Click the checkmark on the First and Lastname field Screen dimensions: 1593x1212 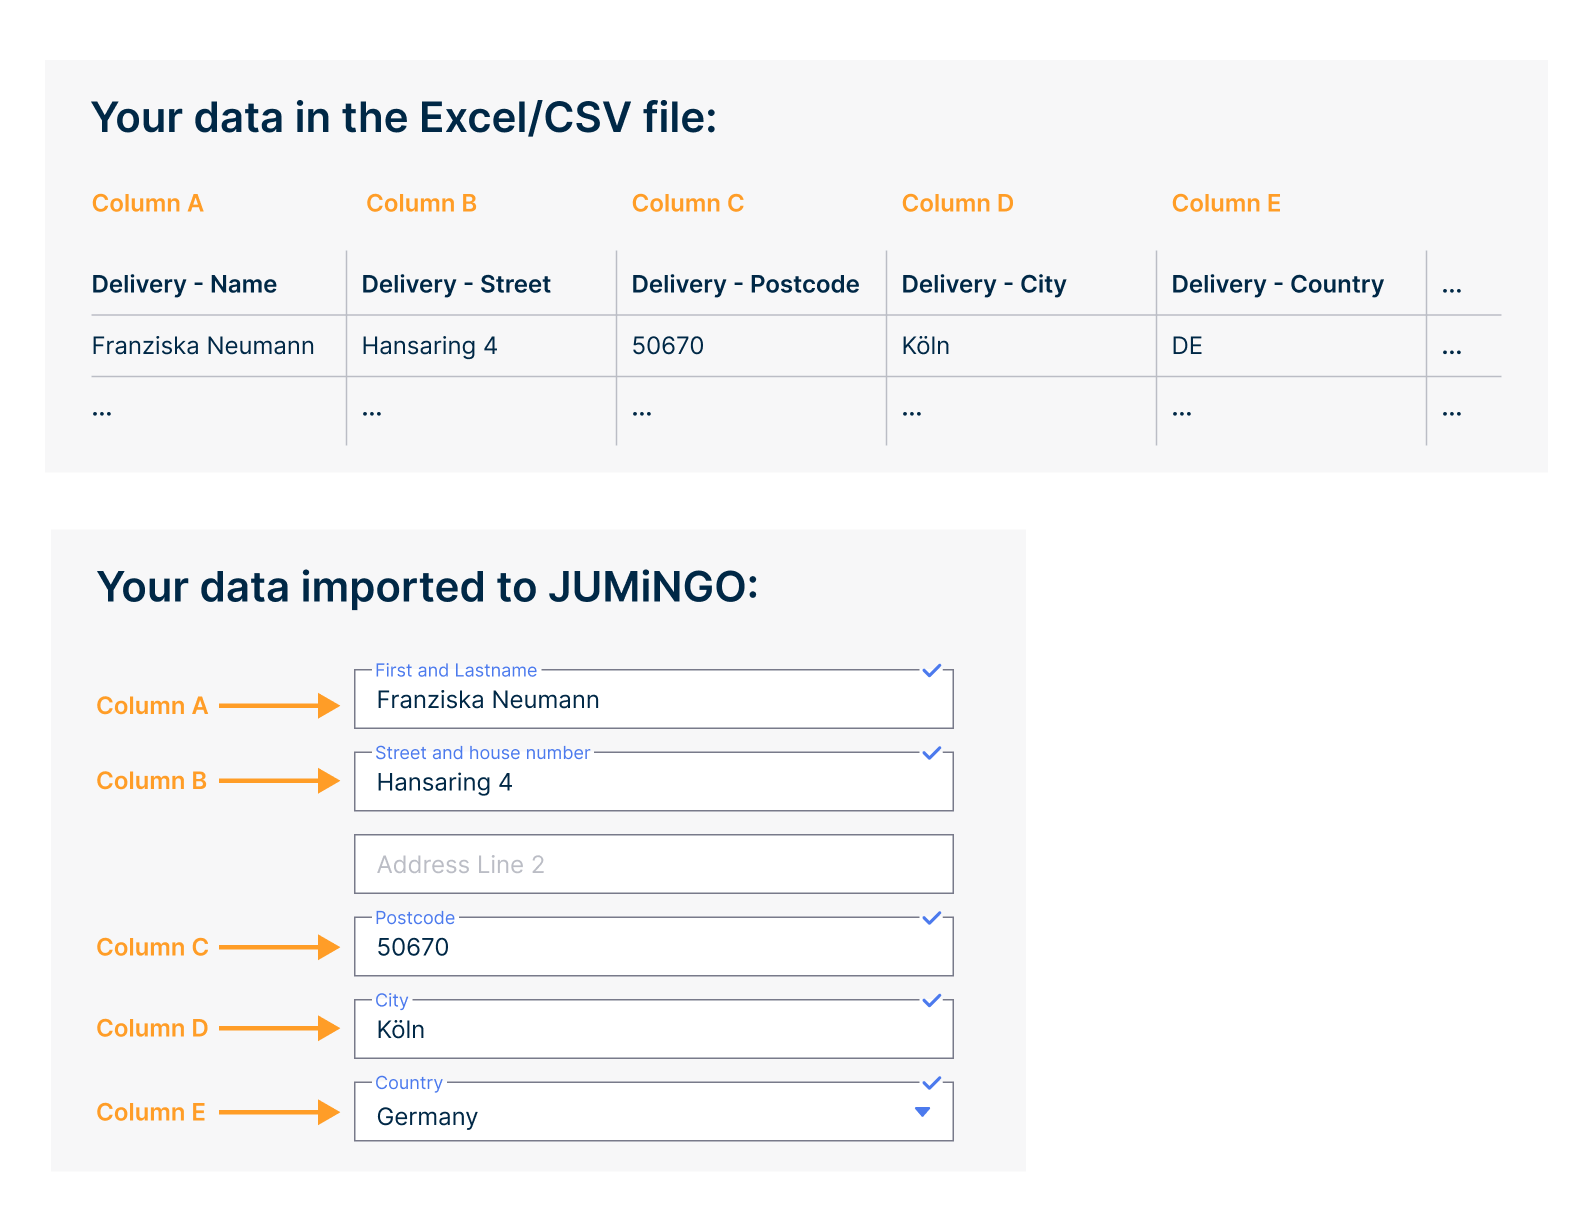point(932,670)
